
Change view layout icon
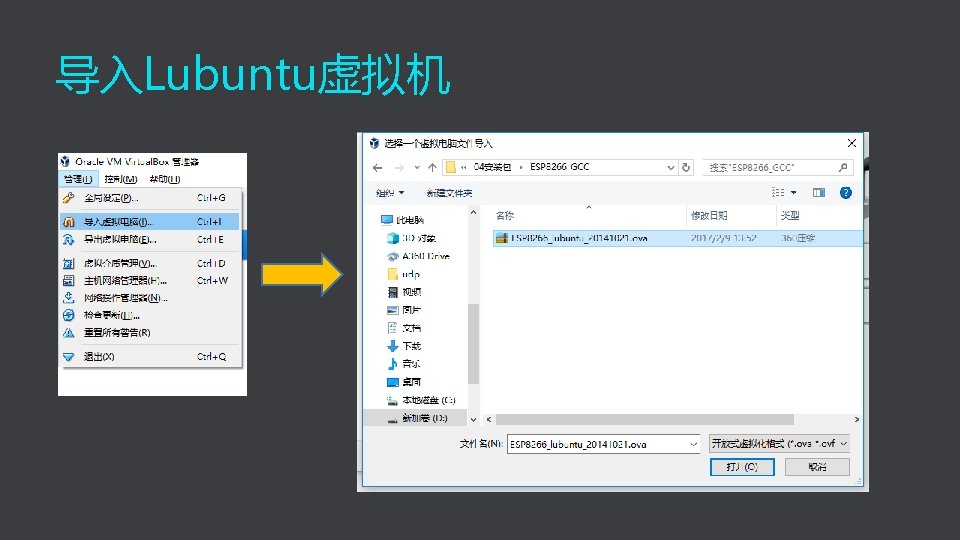click(778, 192)
